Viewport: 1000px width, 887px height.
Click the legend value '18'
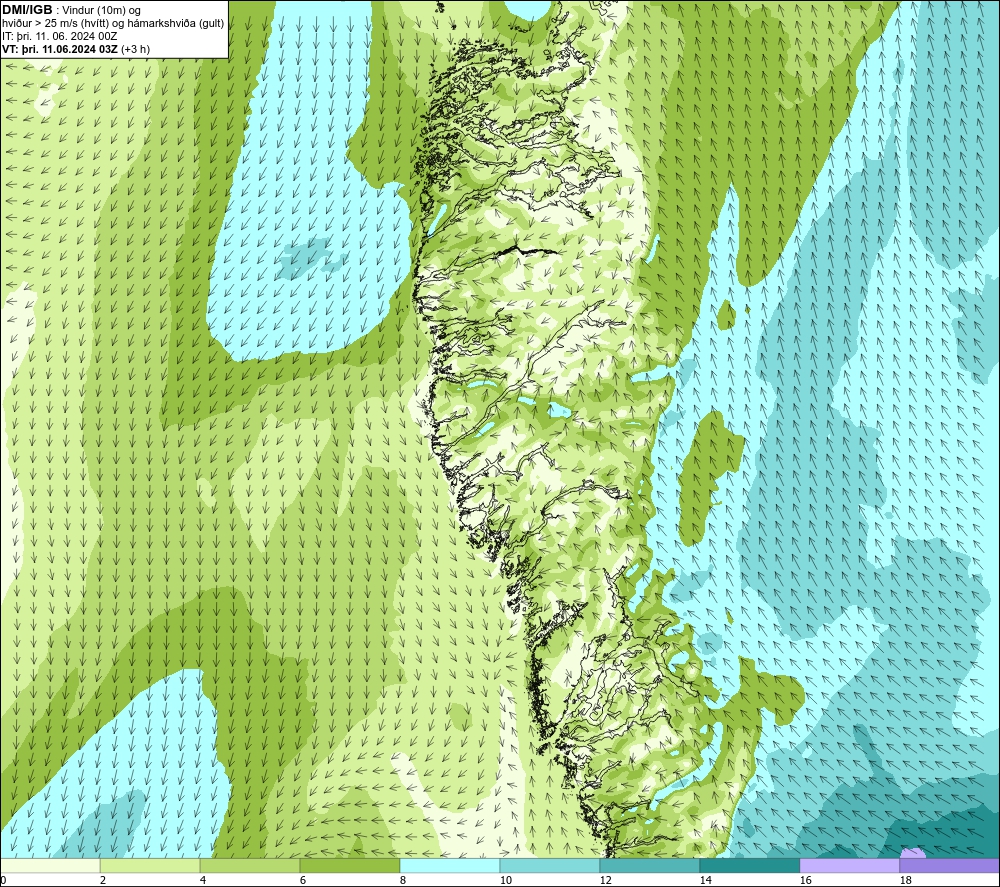coord(905,880)
